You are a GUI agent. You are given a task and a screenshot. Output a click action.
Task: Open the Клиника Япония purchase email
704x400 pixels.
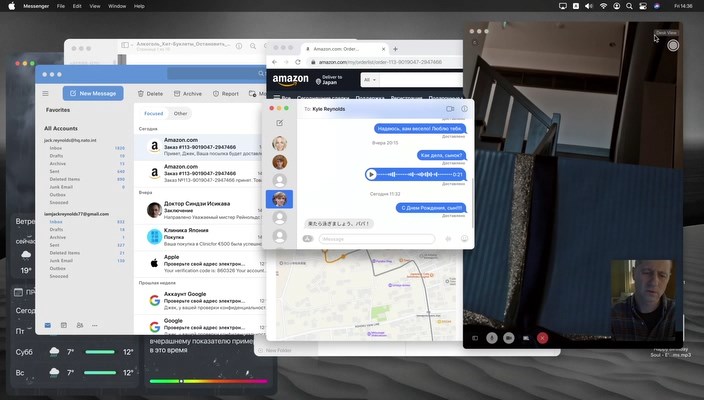click(200, 237)
